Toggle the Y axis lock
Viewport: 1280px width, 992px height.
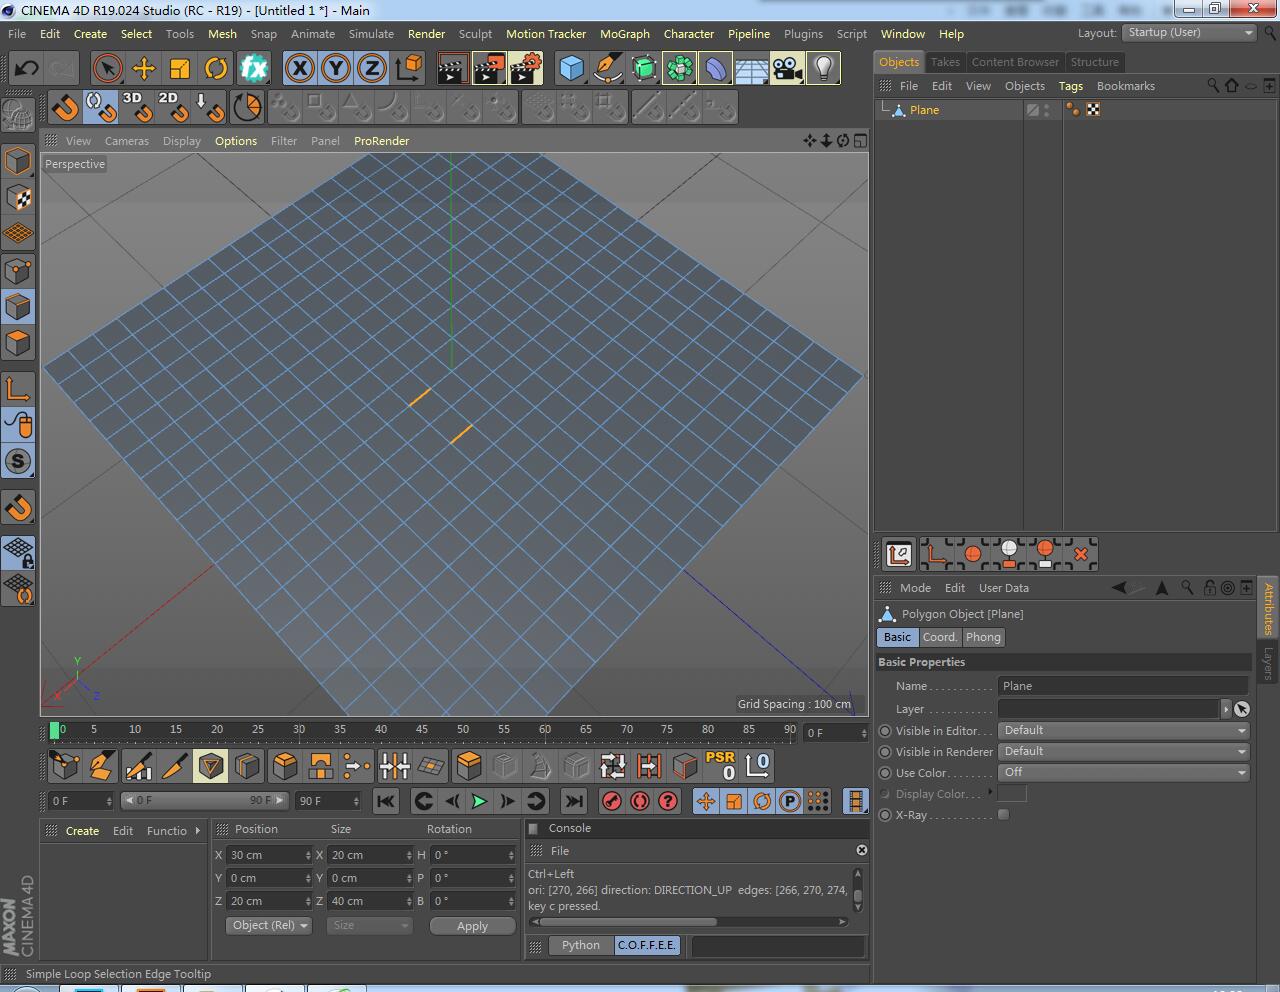336,68
